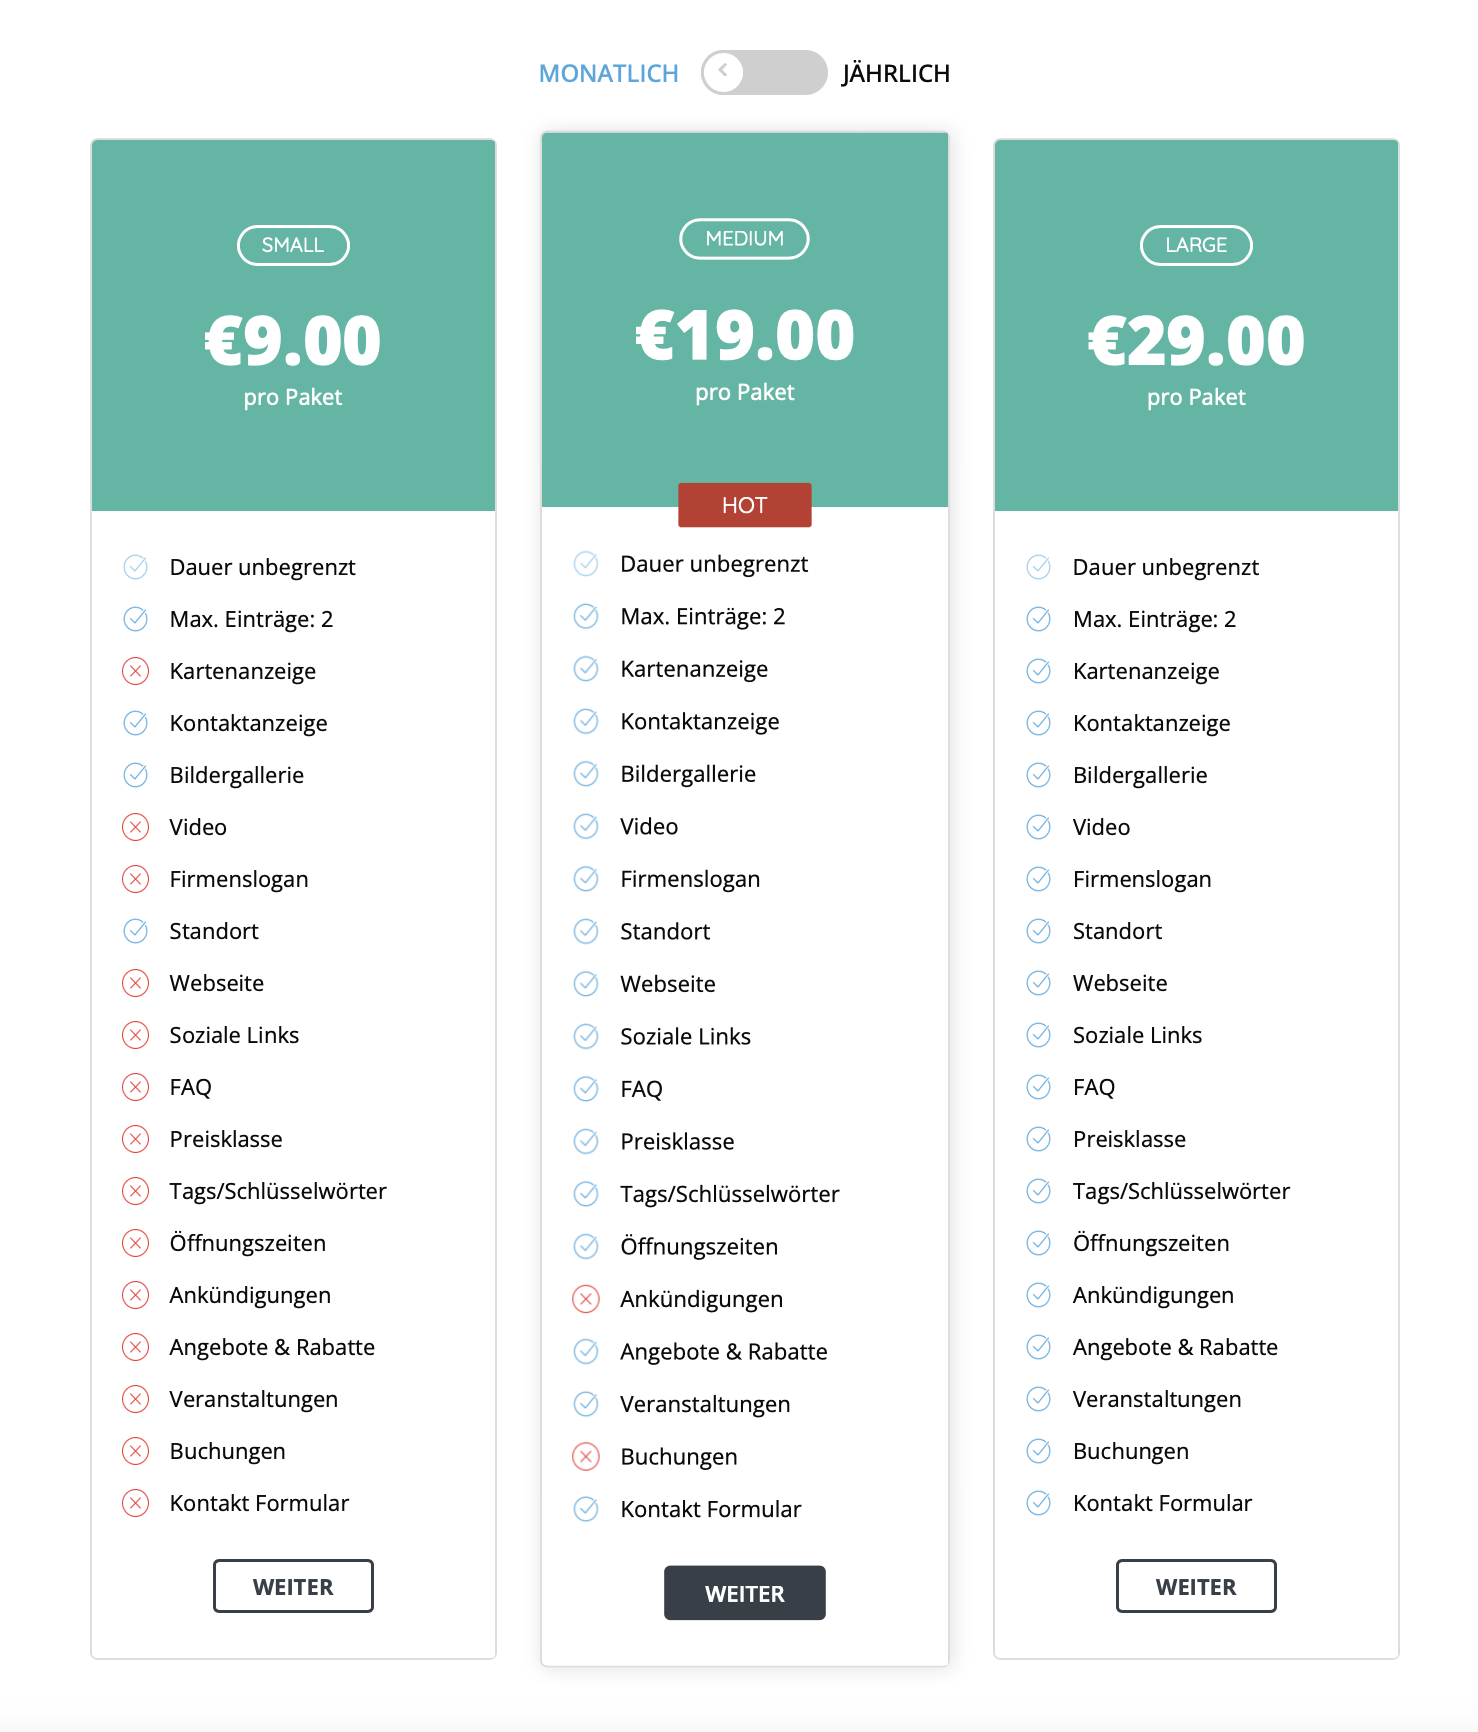Click the SMALL plan badge
The width and height of the screenshot is (1478, 1732).
[x=293, y=245]
